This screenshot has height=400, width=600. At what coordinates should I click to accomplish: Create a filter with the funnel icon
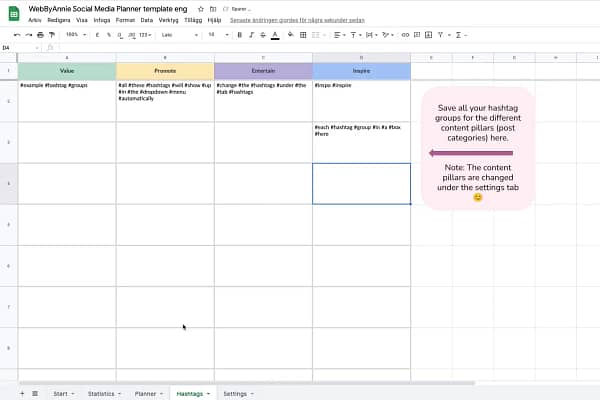440,35
